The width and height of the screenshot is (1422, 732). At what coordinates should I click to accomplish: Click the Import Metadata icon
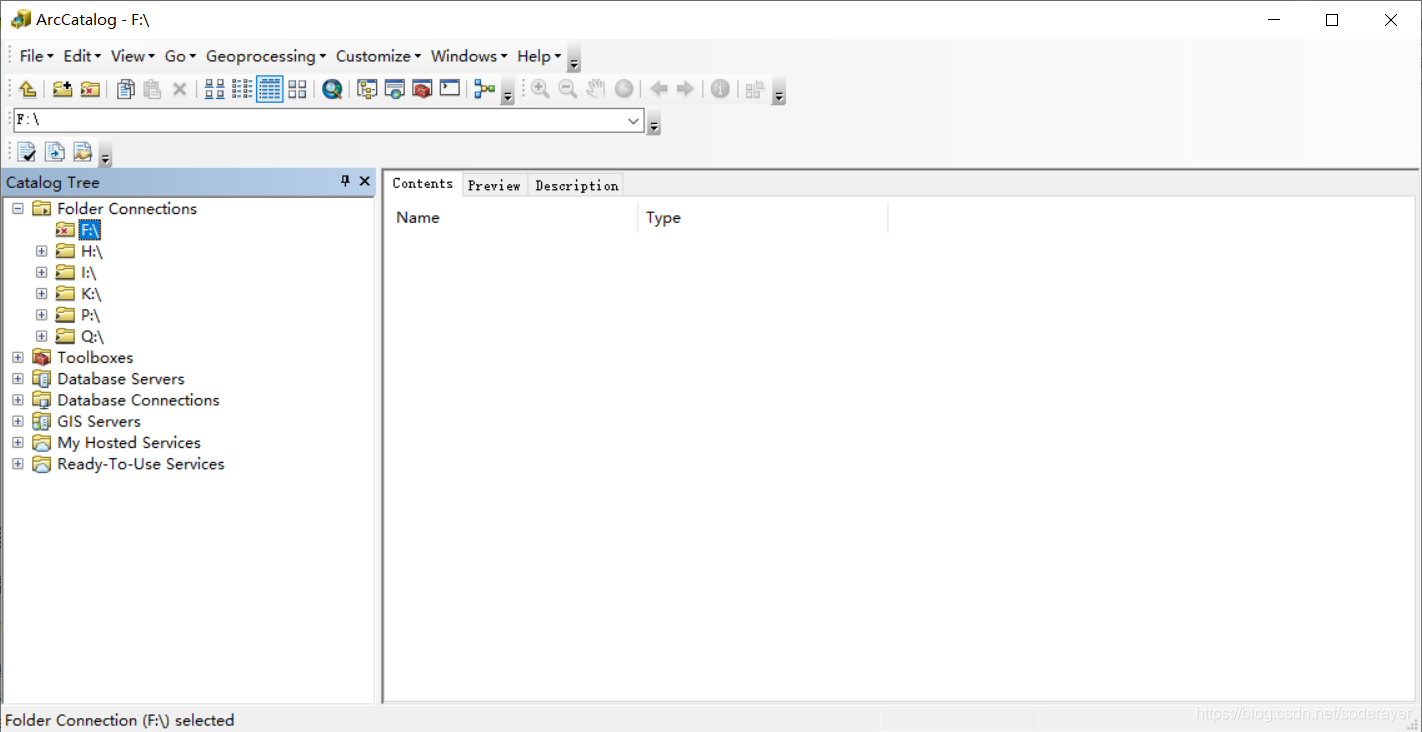(x=82, y=152)
